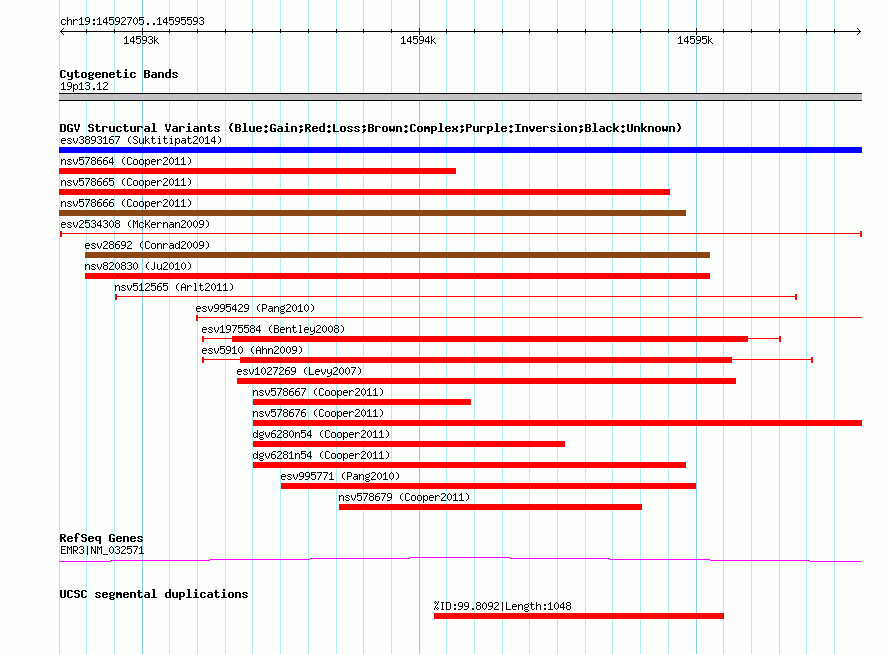Click the UCSC segmental duplications track title
Image resolution: width=890 pixels, height=654 pixels.
[x=154, y=594]
